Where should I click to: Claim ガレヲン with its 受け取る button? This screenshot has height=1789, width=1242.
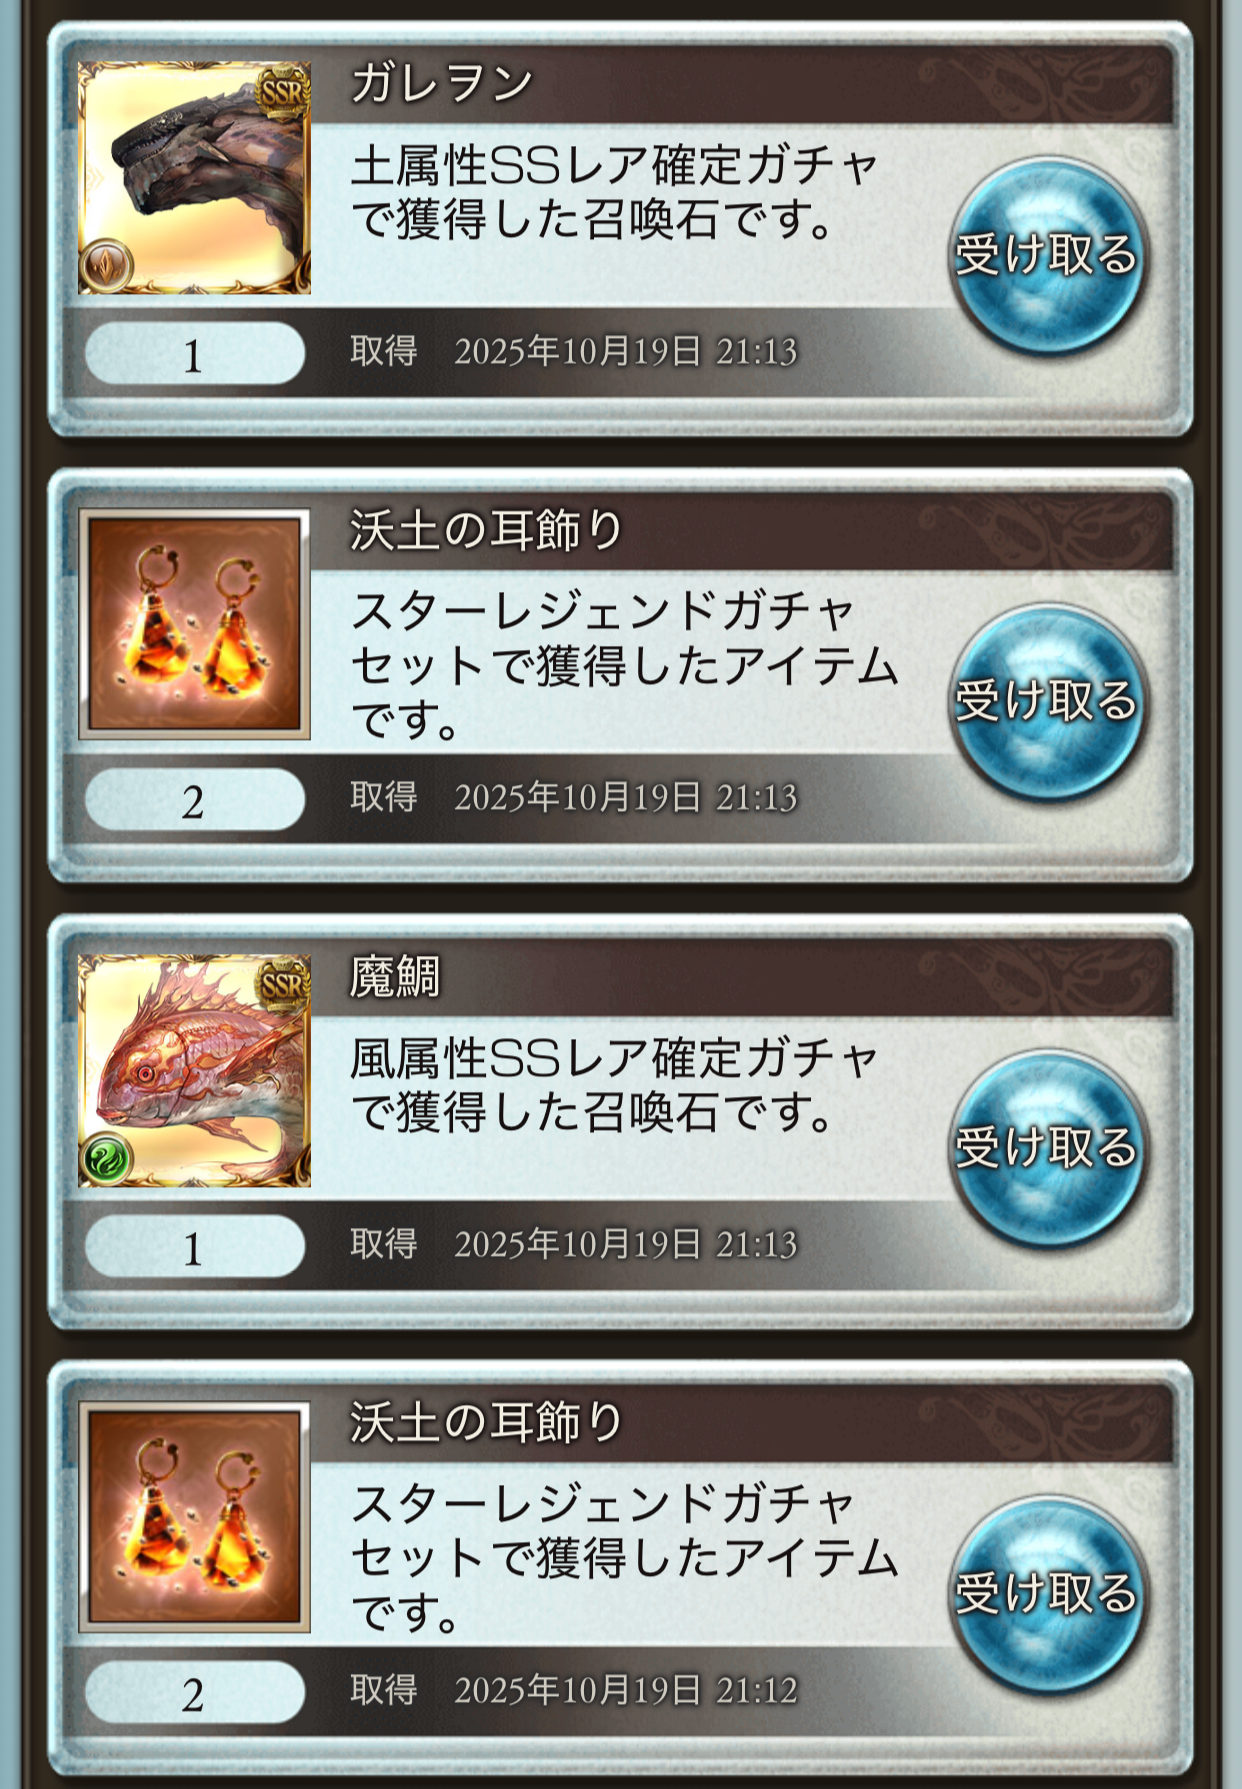pyautogui.click(x=1046, y=255)
